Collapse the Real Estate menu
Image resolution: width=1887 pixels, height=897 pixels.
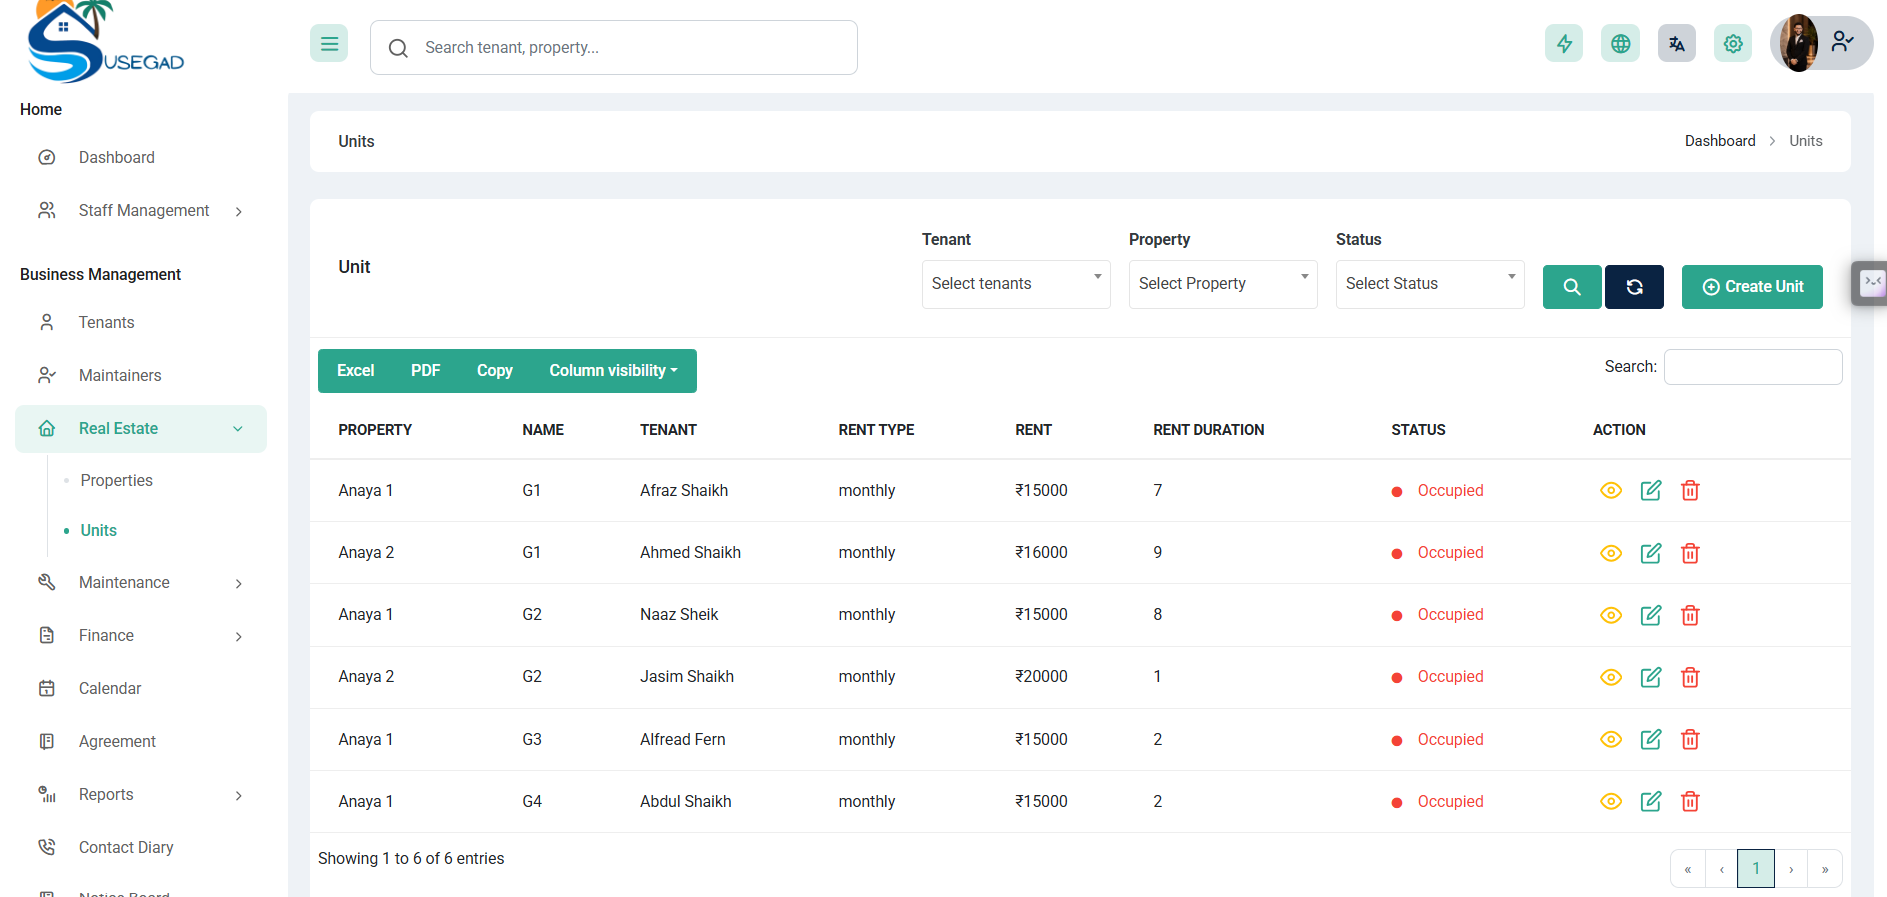click(141, 429)
